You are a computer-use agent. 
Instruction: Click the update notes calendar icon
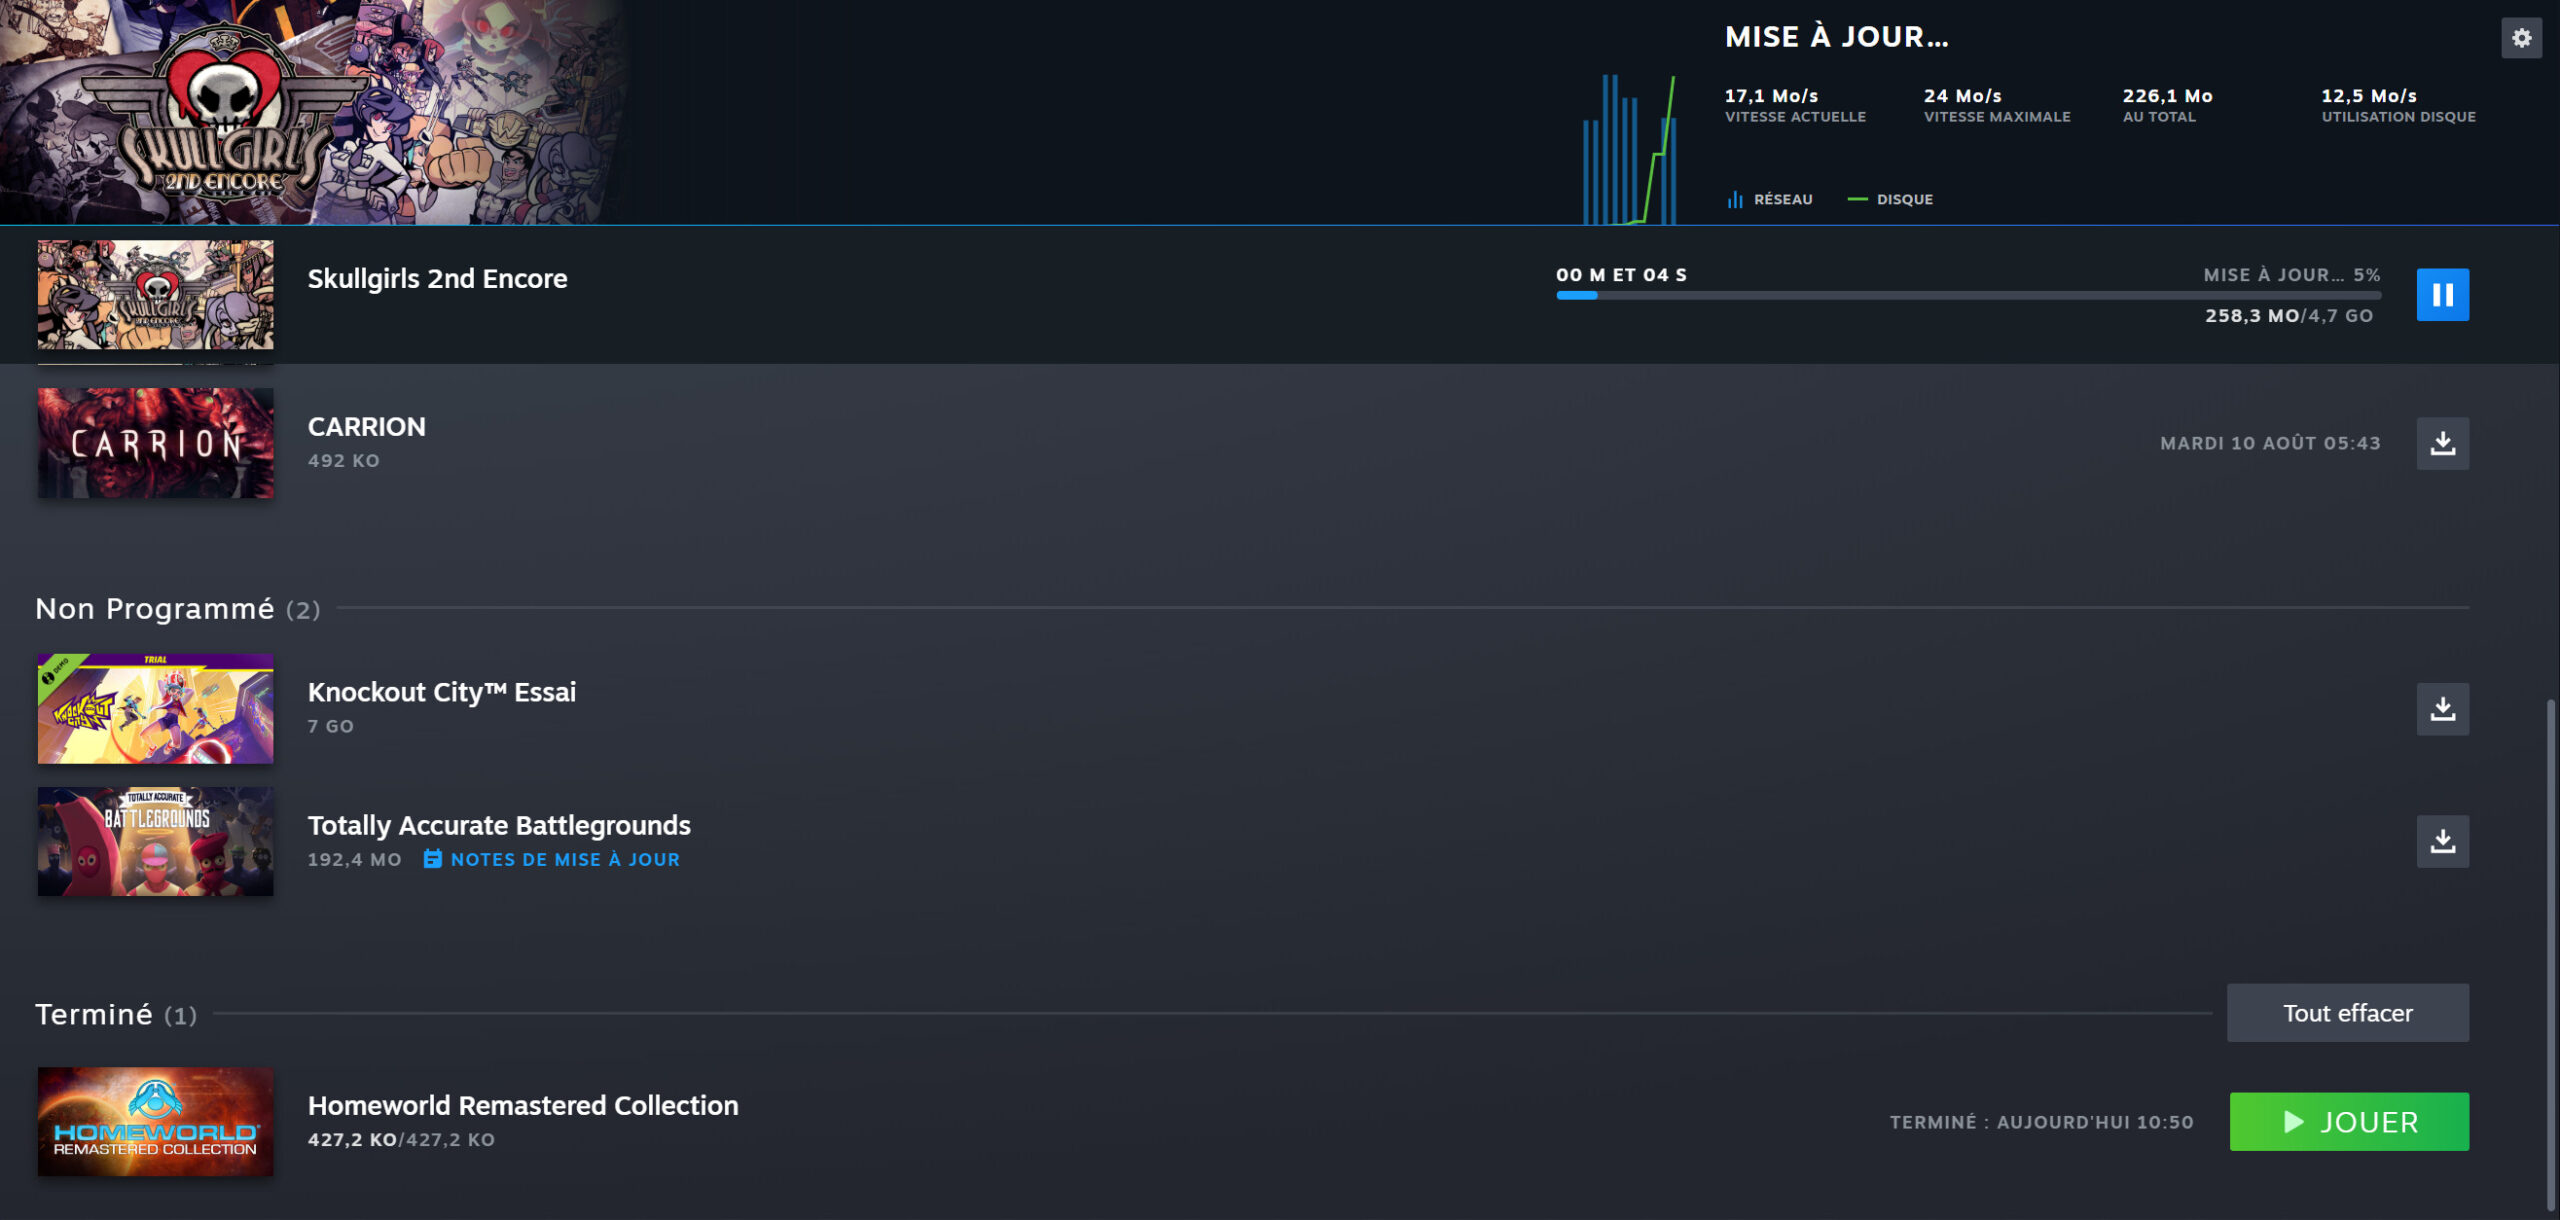click(432, 859)
